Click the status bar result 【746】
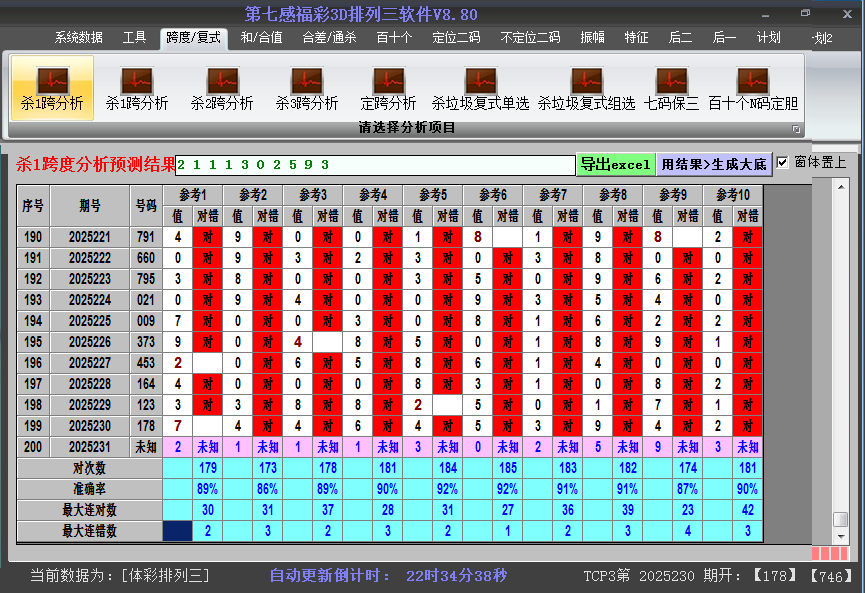This screenshot has height=593, width=865. click(833, 576)
